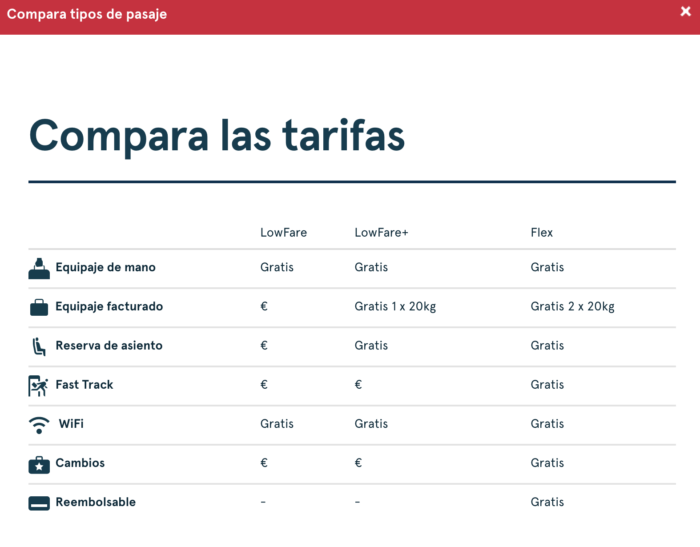The height and width of the screenshot is (547, 700).
Task: Click the Cambios row label
Action: coord(80,463)
